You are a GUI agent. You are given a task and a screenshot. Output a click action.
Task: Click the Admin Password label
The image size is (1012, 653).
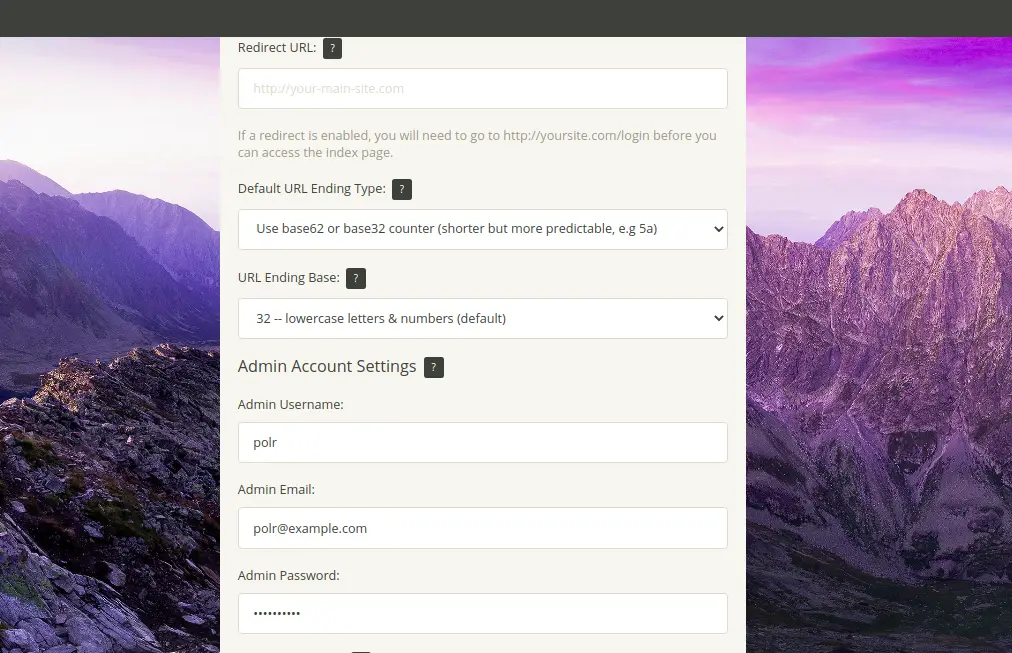click(x=288, y=576)
